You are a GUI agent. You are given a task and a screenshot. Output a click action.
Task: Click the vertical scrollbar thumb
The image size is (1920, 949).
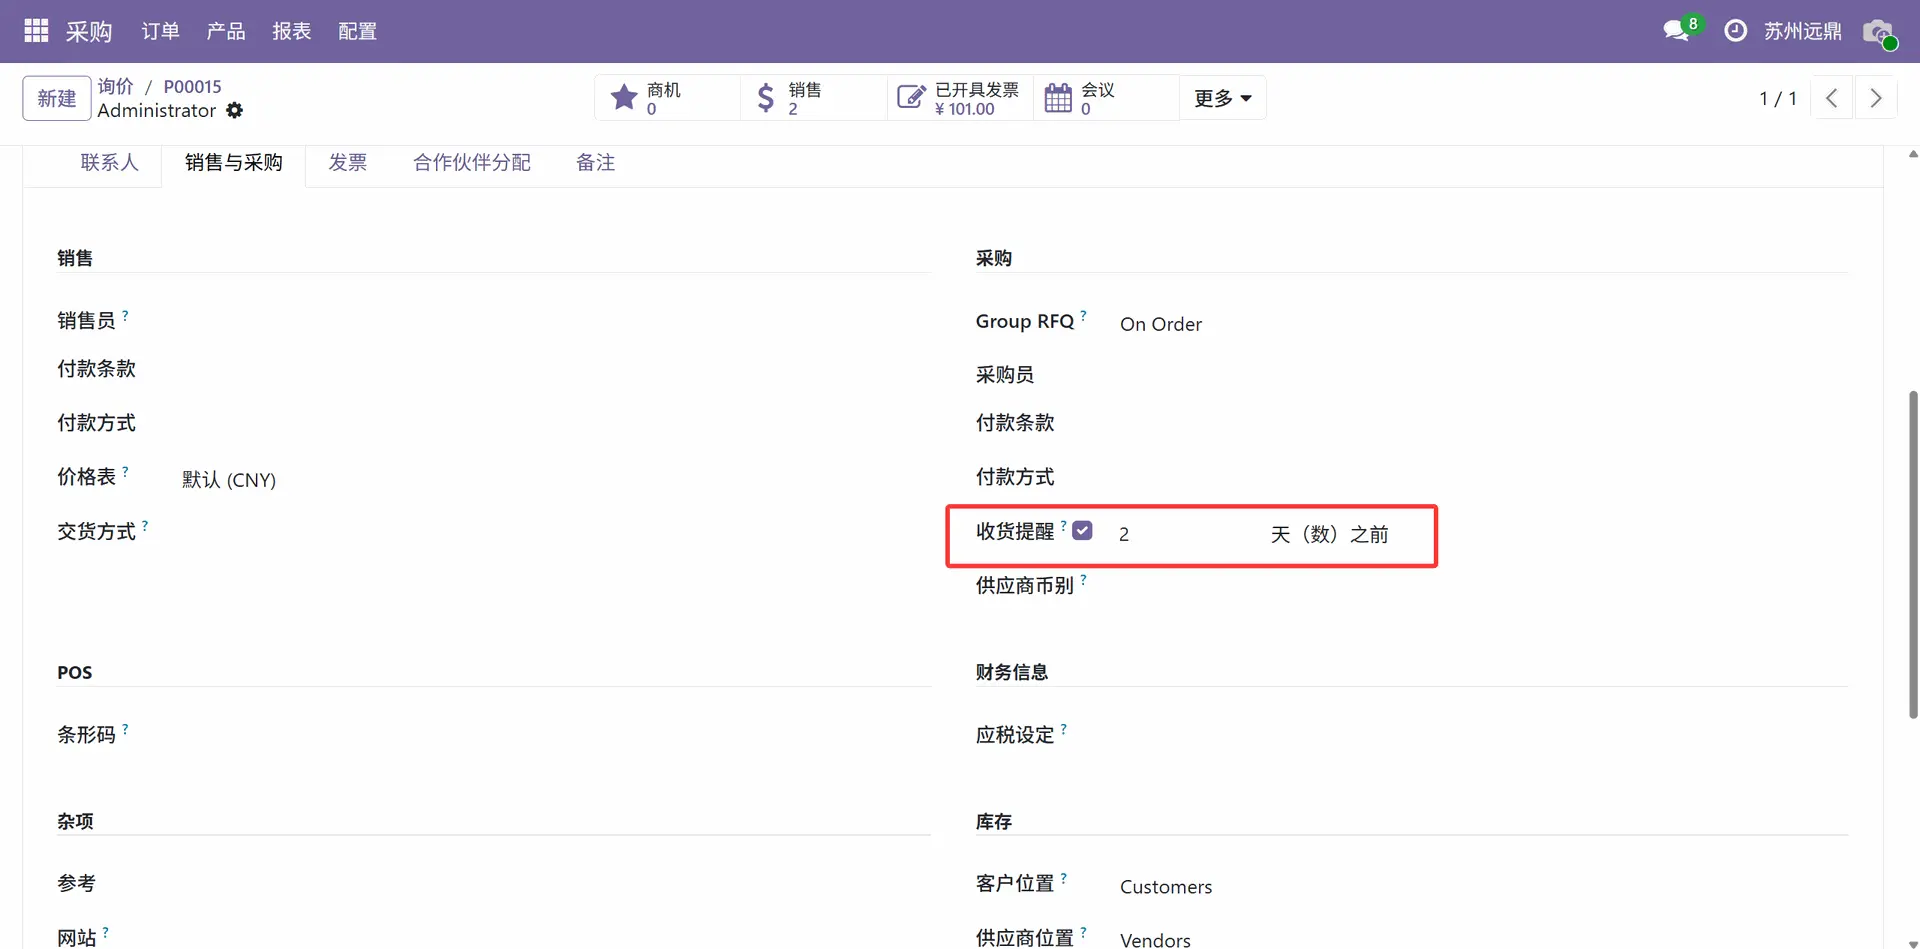[1912, 555]
